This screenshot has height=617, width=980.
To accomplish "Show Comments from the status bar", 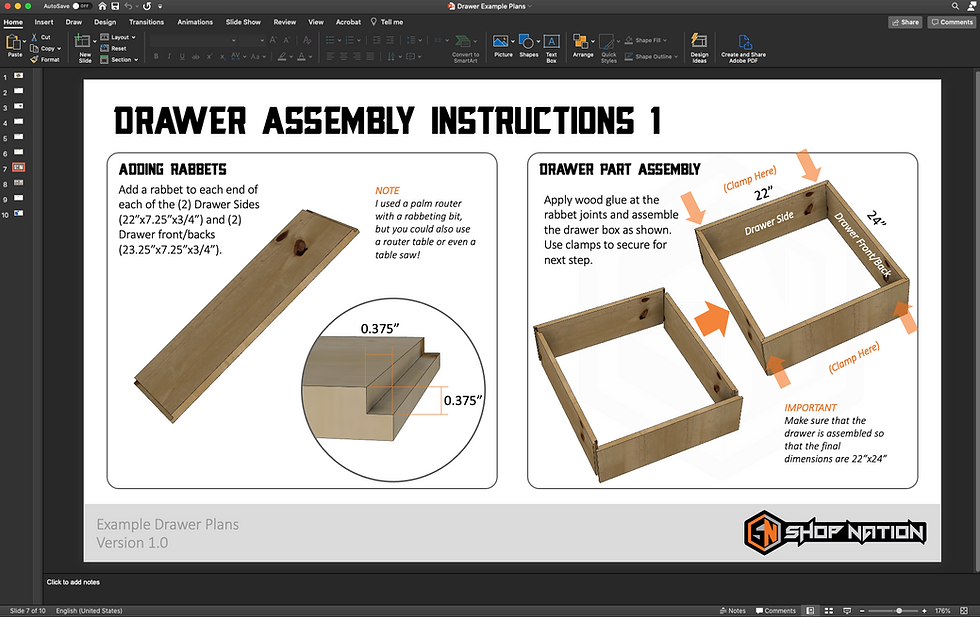I will tap(776, 611).
